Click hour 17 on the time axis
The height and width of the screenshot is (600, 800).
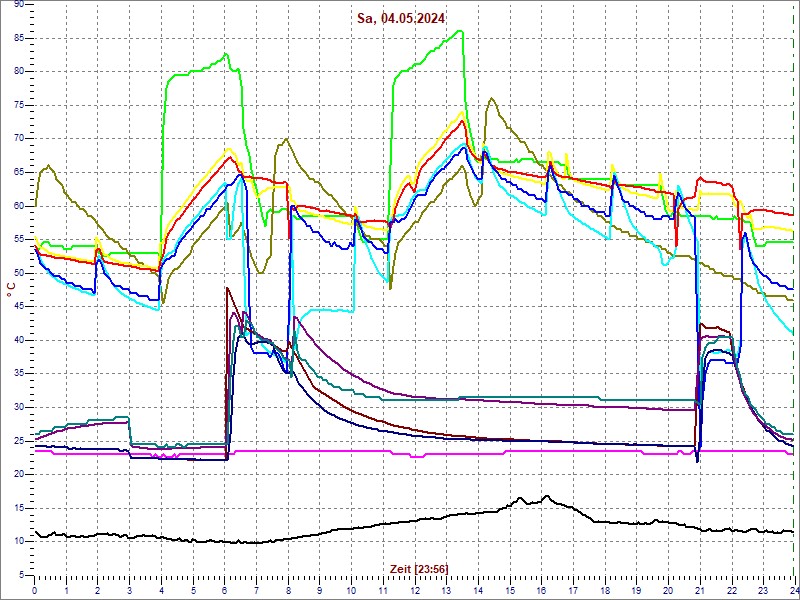[572, 589]
